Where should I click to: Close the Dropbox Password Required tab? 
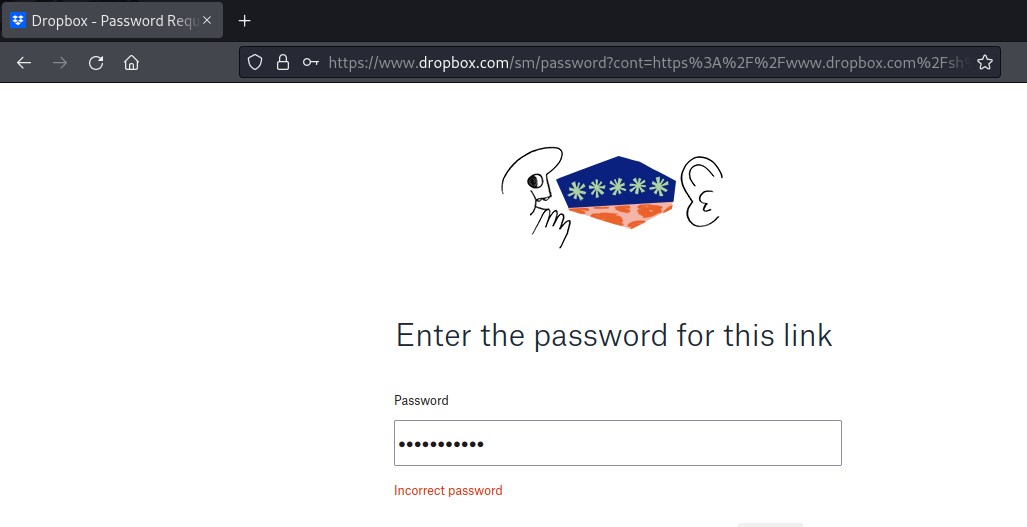(207, 20)
